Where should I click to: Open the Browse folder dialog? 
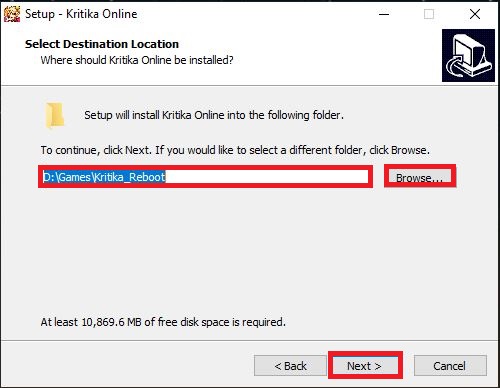[x=420, y=177]
